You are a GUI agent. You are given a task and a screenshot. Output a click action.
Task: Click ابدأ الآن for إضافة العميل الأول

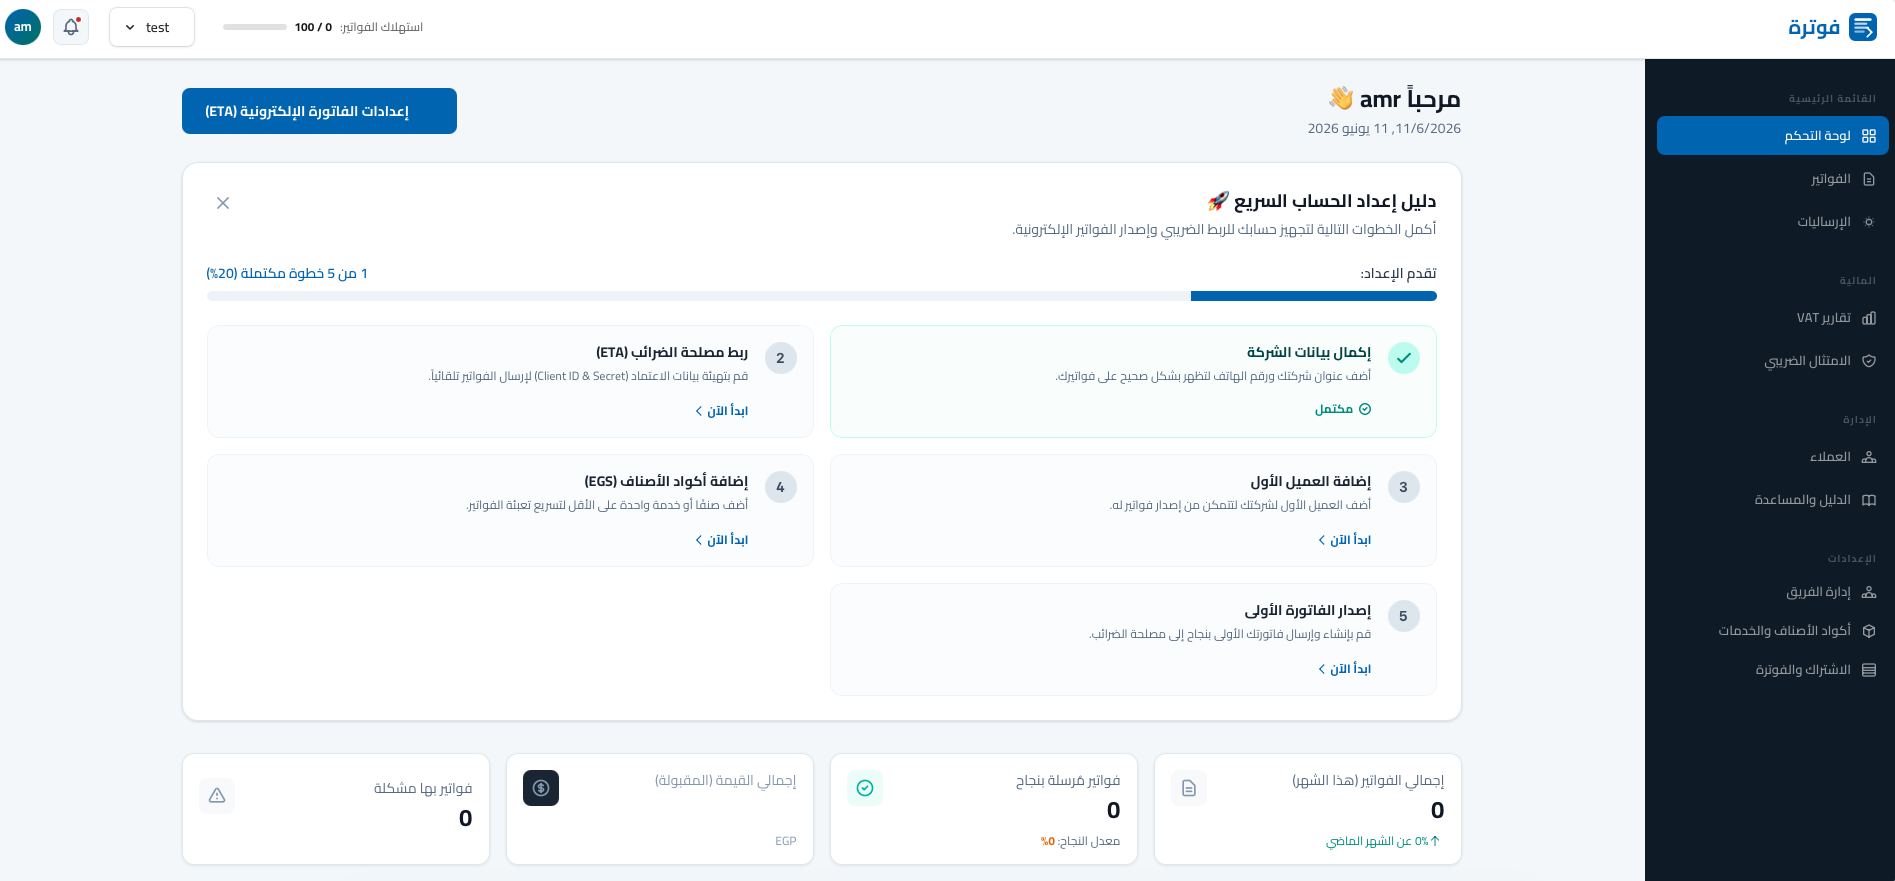pyautogui.click(x=1345, y=540)
